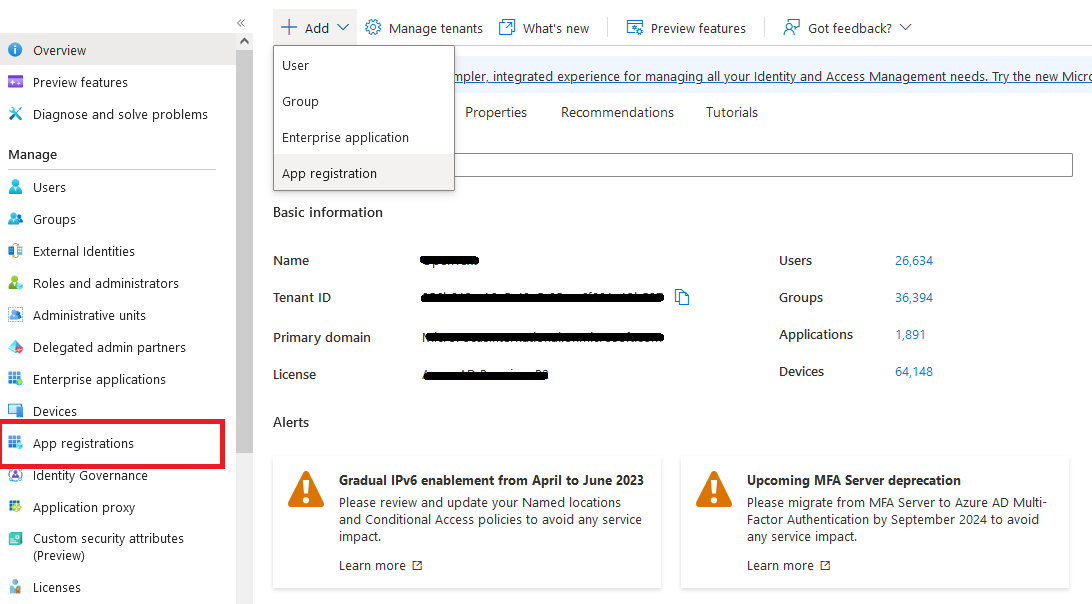This screenshot has width=1092, height=604.
Task: Open the Groups sidebar item label
Action: (54, 219)
